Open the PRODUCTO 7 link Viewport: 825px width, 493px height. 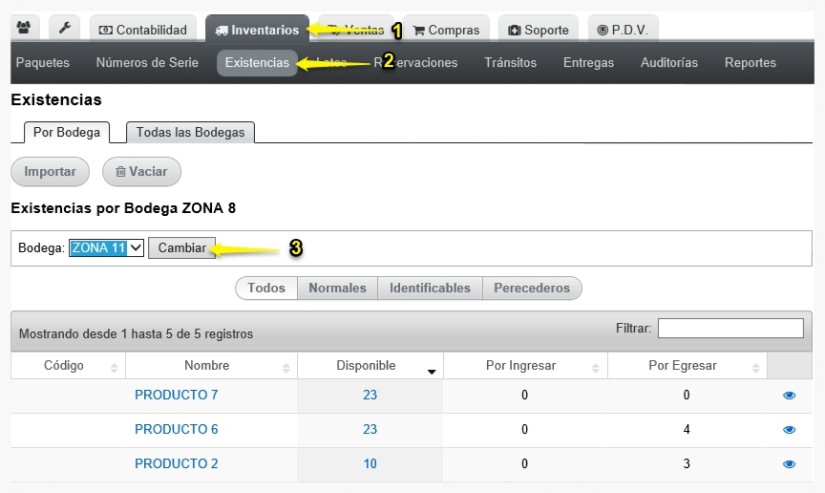pos(176,395)
